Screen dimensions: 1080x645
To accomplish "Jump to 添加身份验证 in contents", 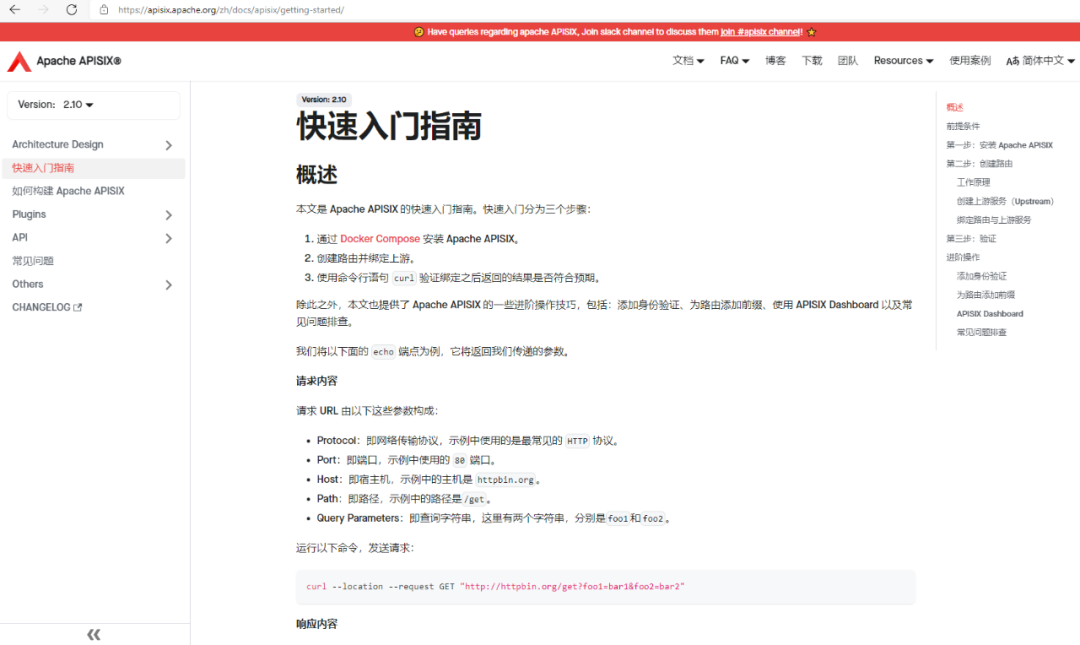I will 982,276.
